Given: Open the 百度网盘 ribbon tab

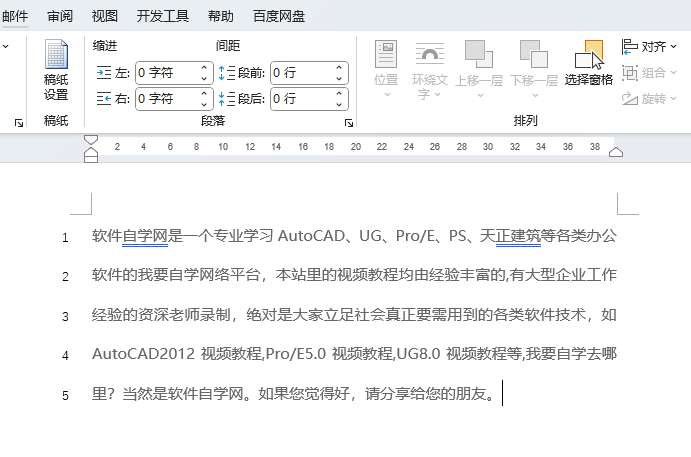Looking at the screenshot, I should (x=279, y=16).
